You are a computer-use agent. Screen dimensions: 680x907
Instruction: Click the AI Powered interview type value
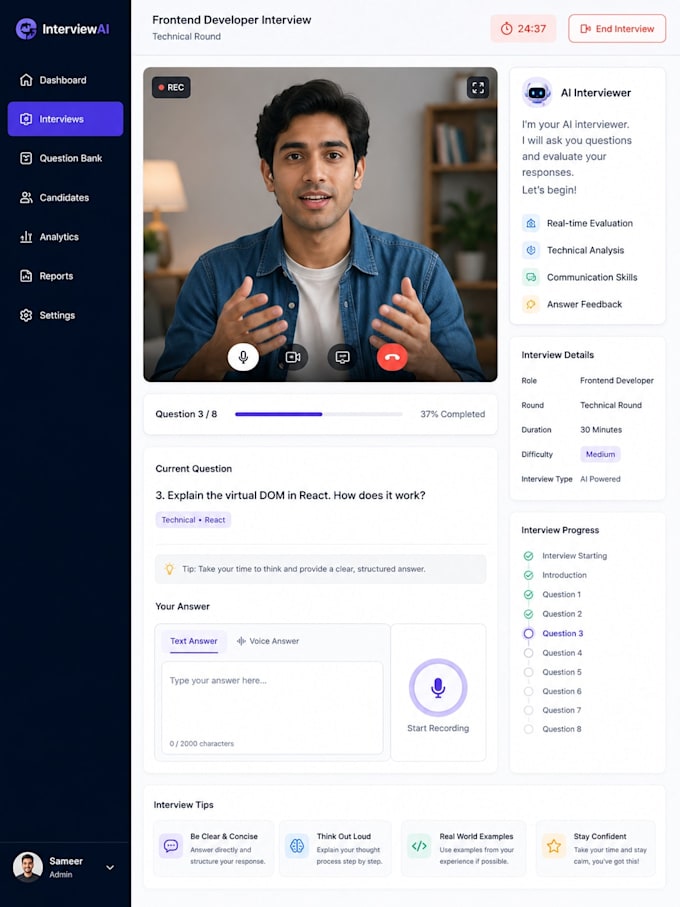tap(600, 479)
